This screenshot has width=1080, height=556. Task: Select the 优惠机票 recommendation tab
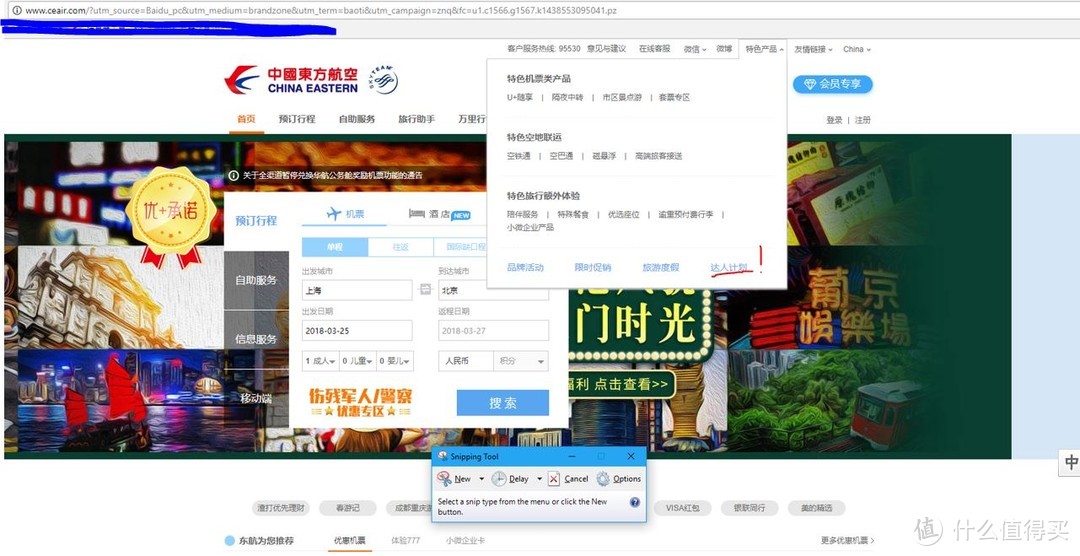pos(350,541)
